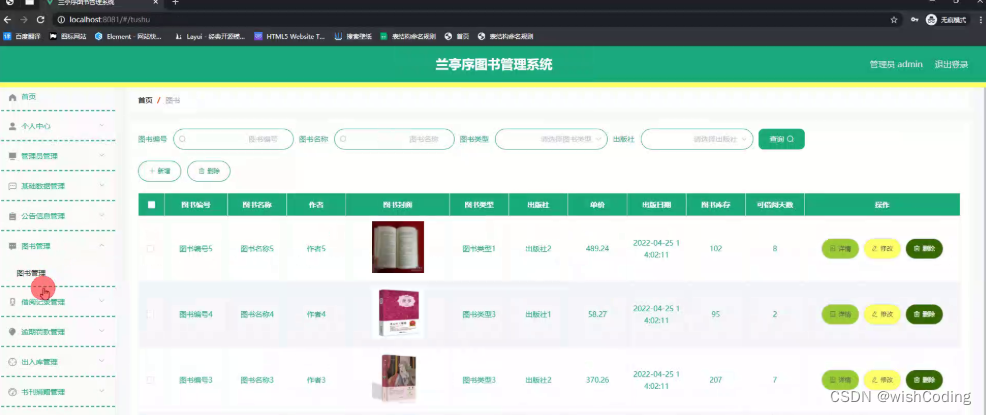Click 修改 button for 图书编号4
Screen dimensions: 986x415
(x=882, y=314)
